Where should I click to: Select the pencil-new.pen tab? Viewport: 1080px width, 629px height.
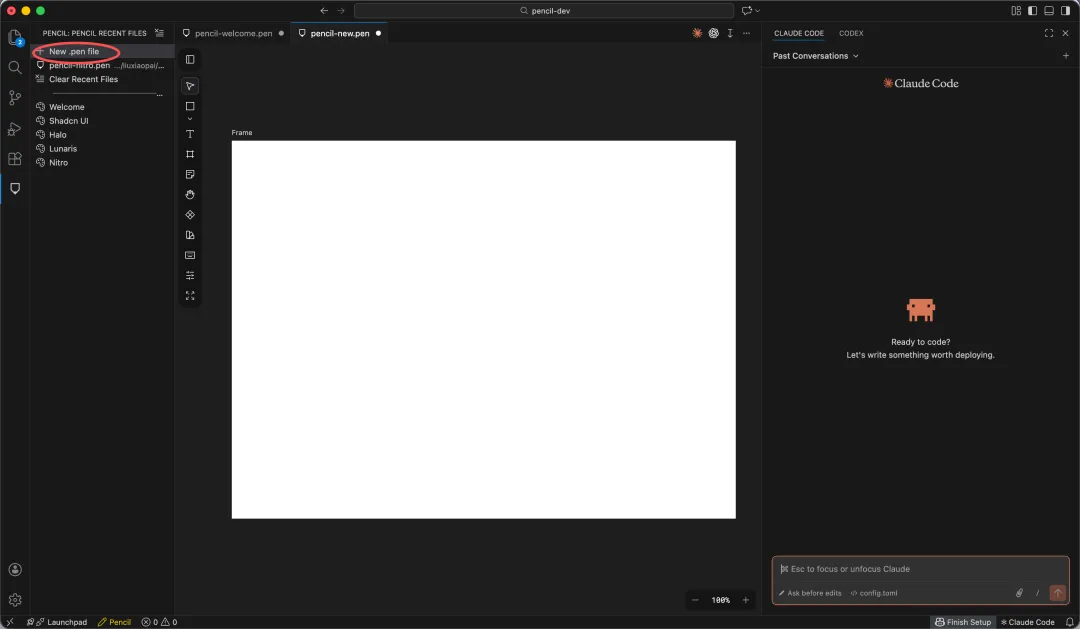coord(340,33)
